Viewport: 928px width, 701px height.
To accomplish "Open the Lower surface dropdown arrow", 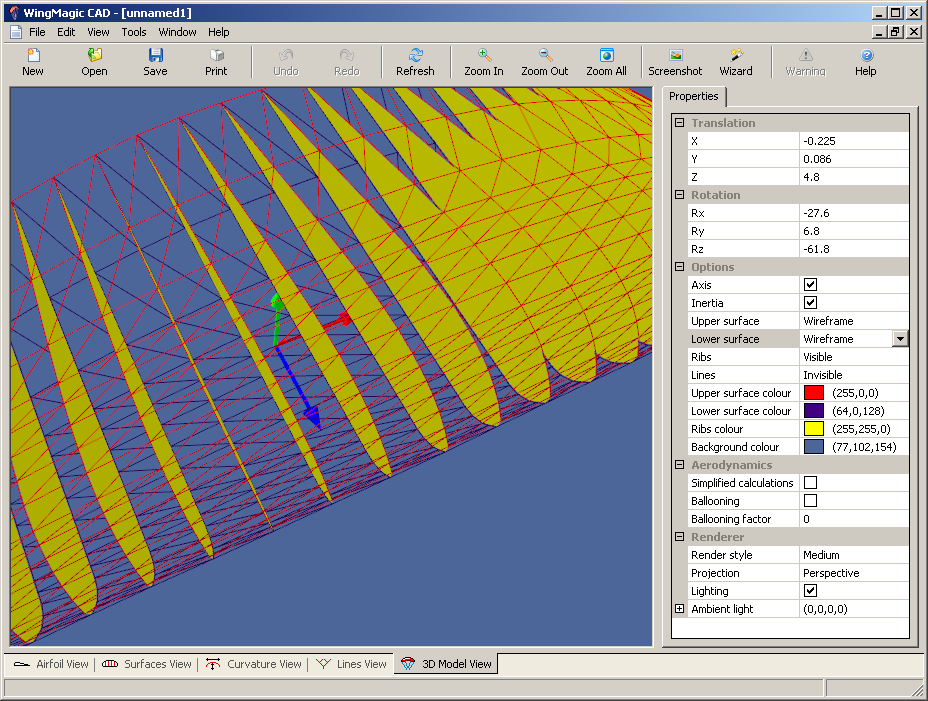I will [x=900, y=339].
